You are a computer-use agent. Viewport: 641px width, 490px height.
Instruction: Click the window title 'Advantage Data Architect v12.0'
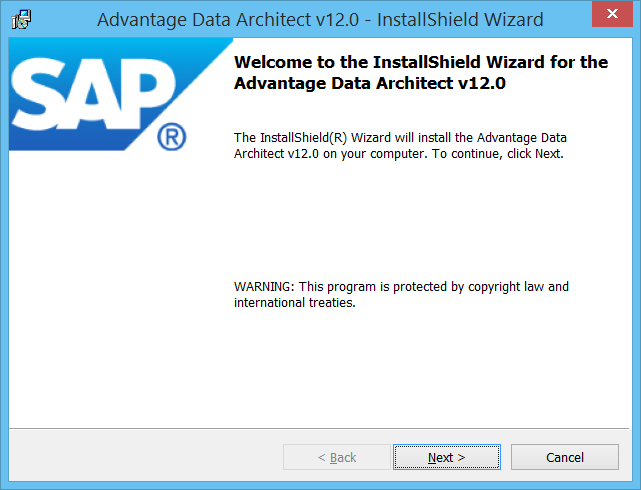[x=320, y=20]
